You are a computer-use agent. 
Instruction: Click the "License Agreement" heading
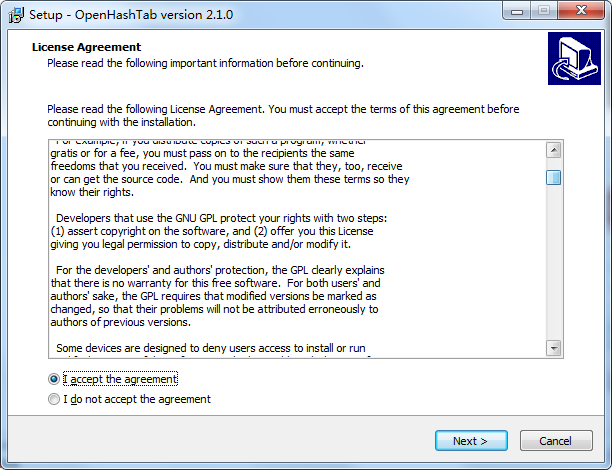[x=86, y=47]
